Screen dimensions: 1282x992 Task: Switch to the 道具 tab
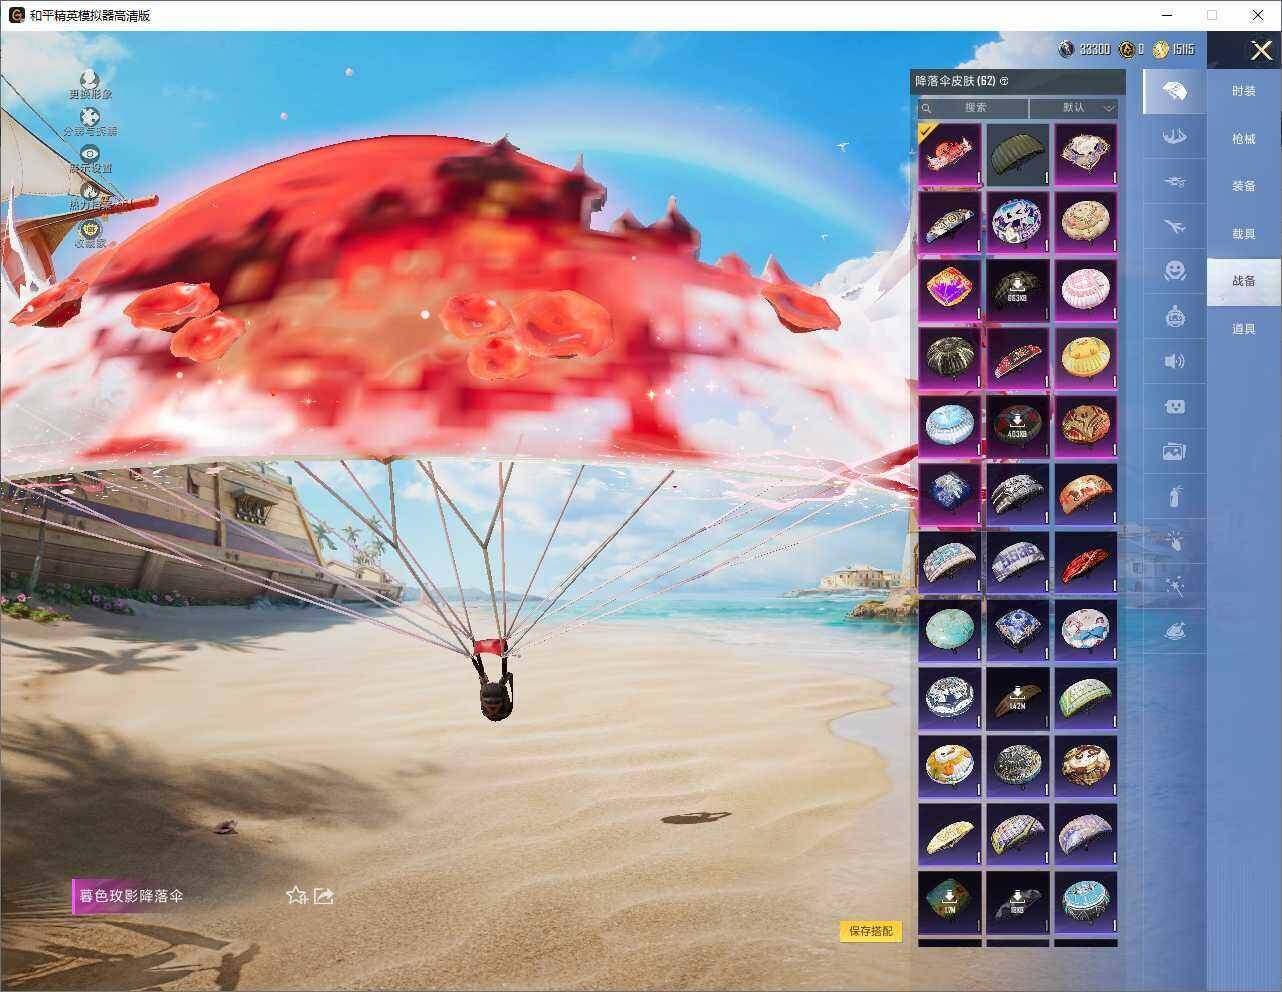(x=1244, y=329)
